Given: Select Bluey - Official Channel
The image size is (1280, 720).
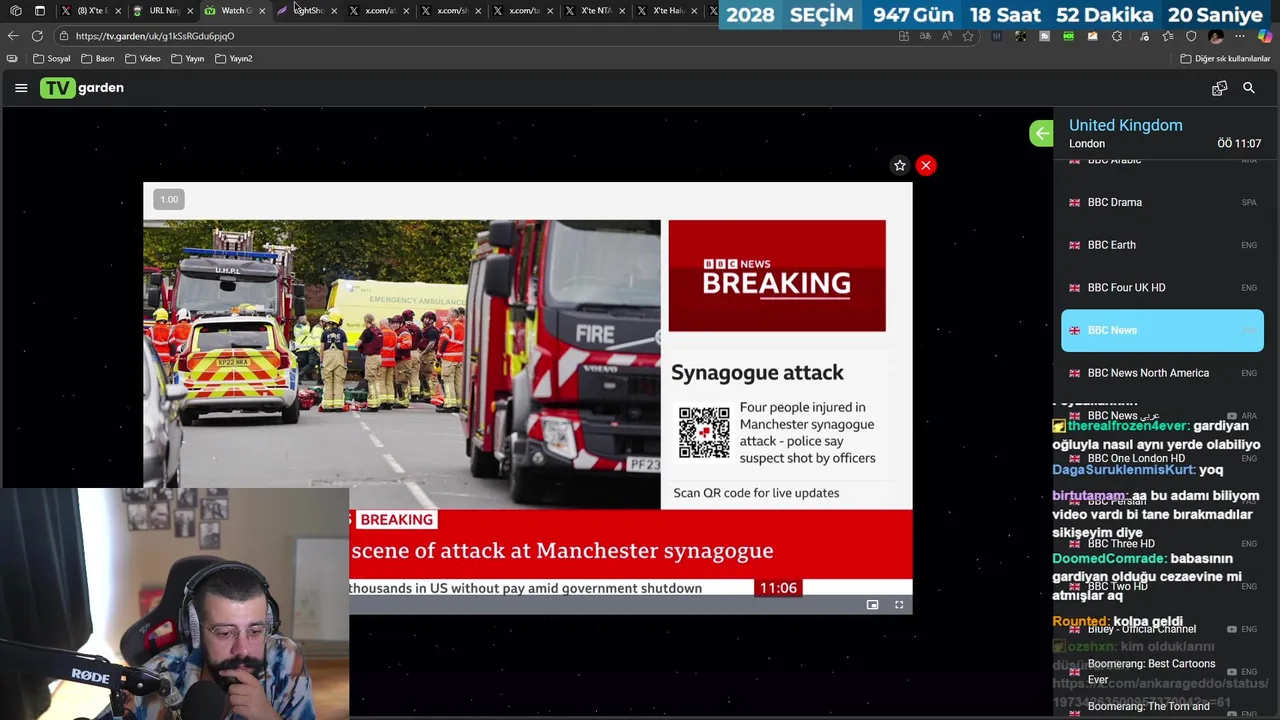Looking at the screenshot, I should coord(1162,629).
